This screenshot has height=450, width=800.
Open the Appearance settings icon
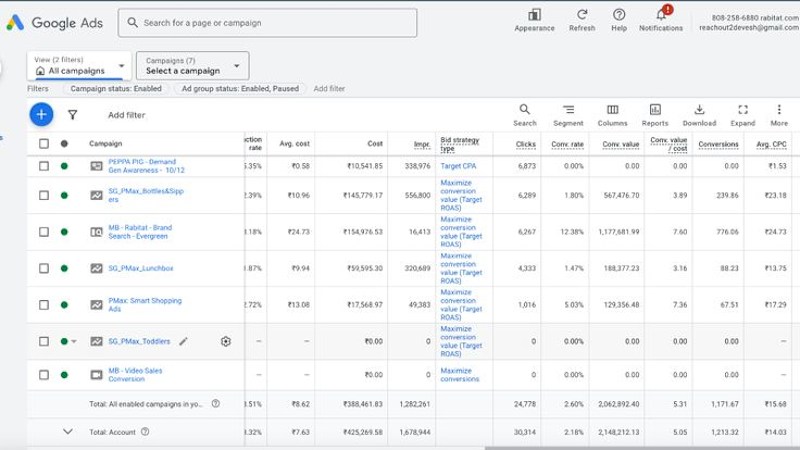click(534, 15)
